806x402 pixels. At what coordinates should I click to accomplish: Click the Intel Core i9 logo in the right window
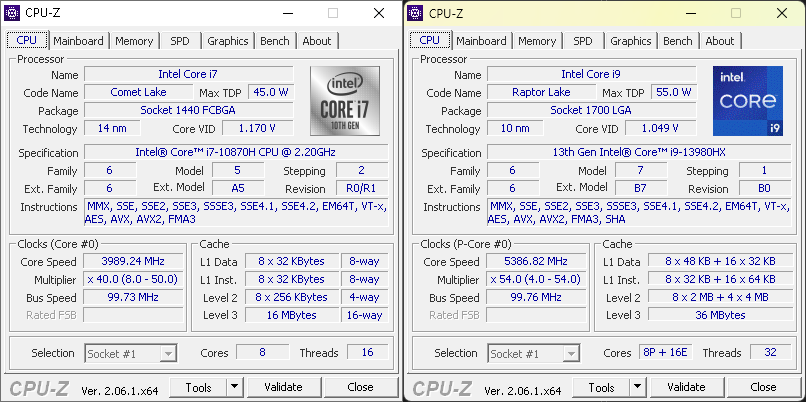pyautogui.click(x=748, y=101)
